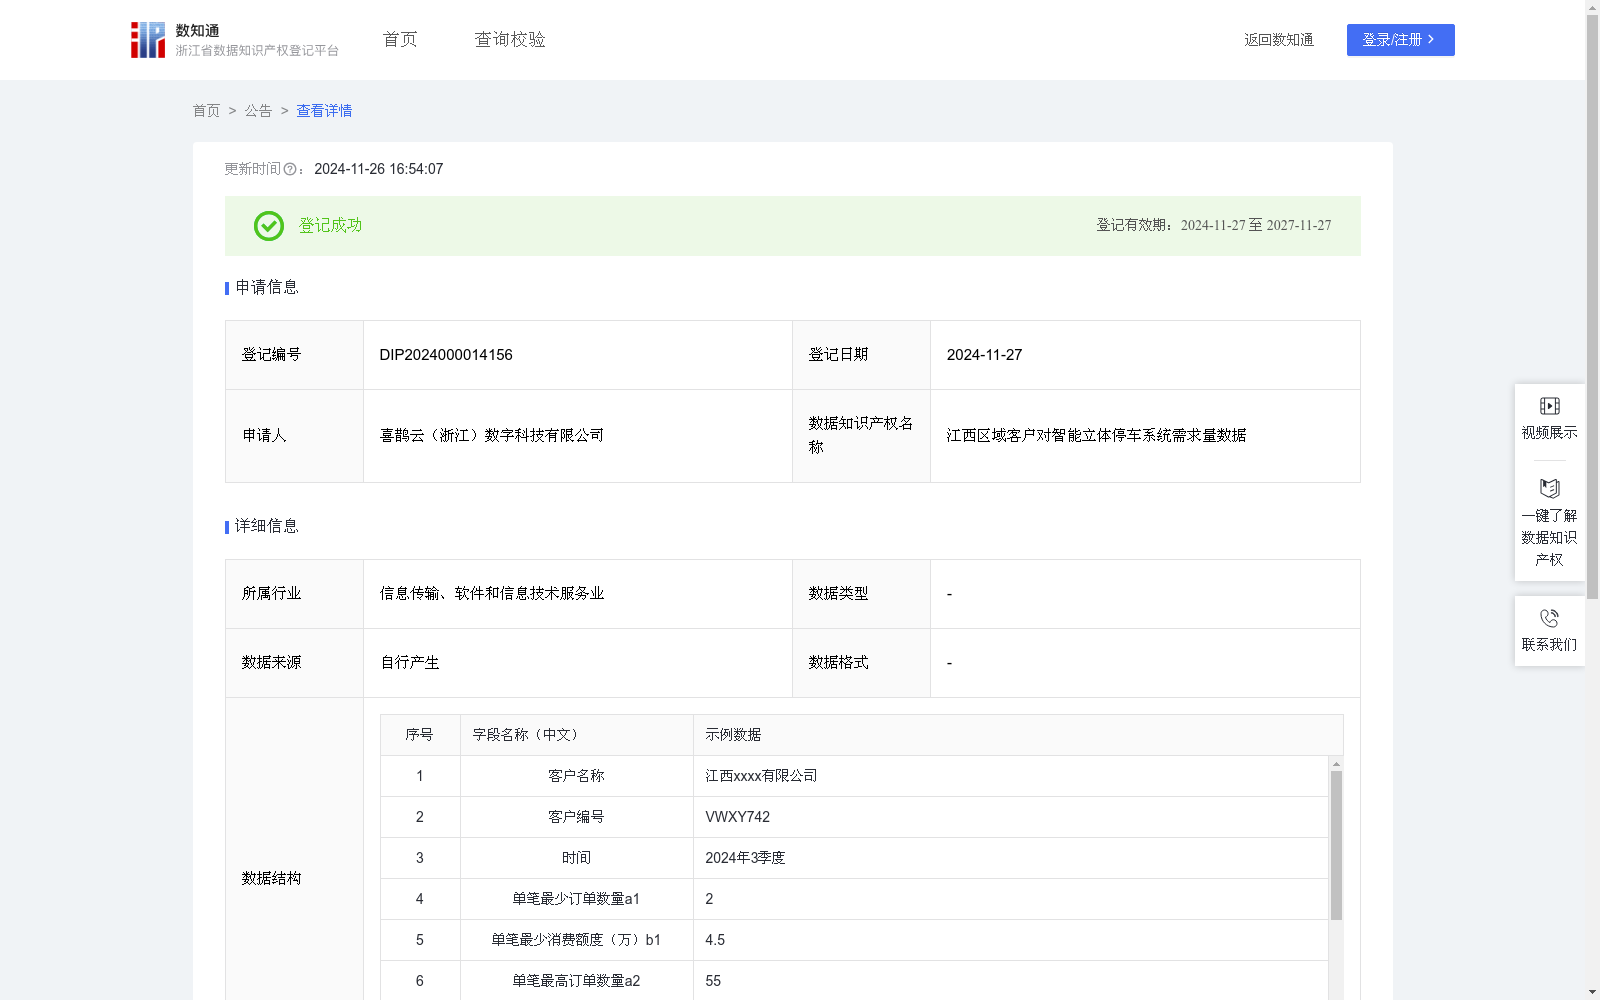1600x1000 pixels.
Task: Click the 返回数知通 link
Action: (1279, 40)
